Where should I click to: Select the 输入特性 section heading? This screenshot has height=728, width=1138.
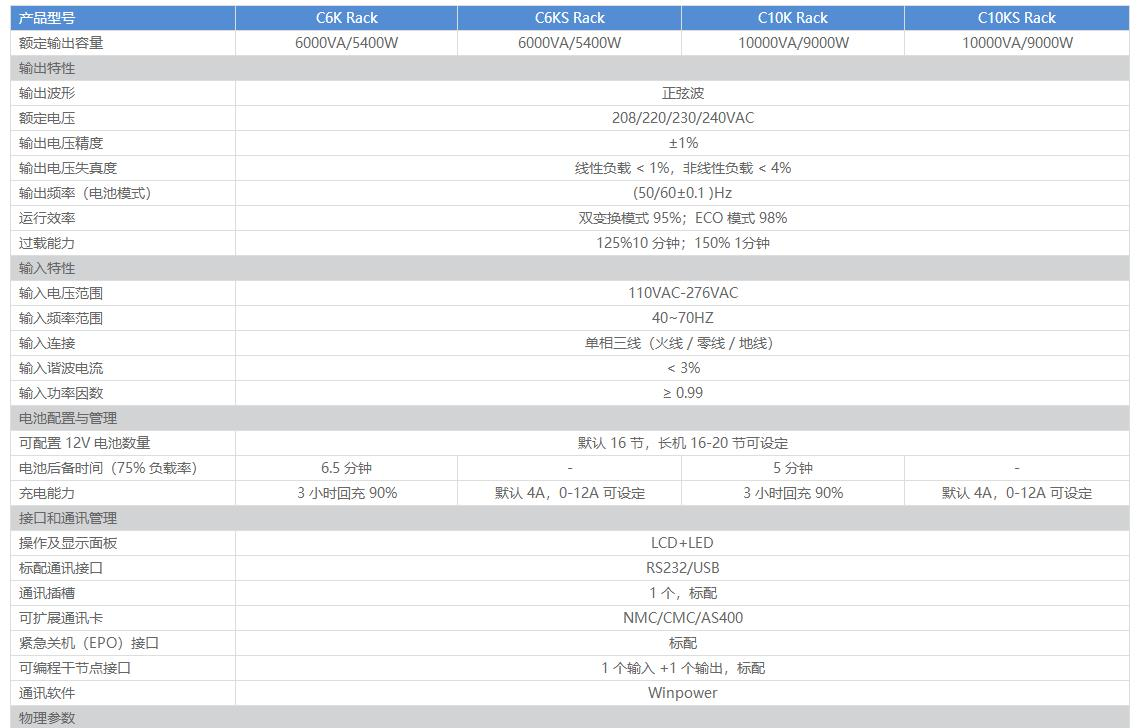pos(47,268)
